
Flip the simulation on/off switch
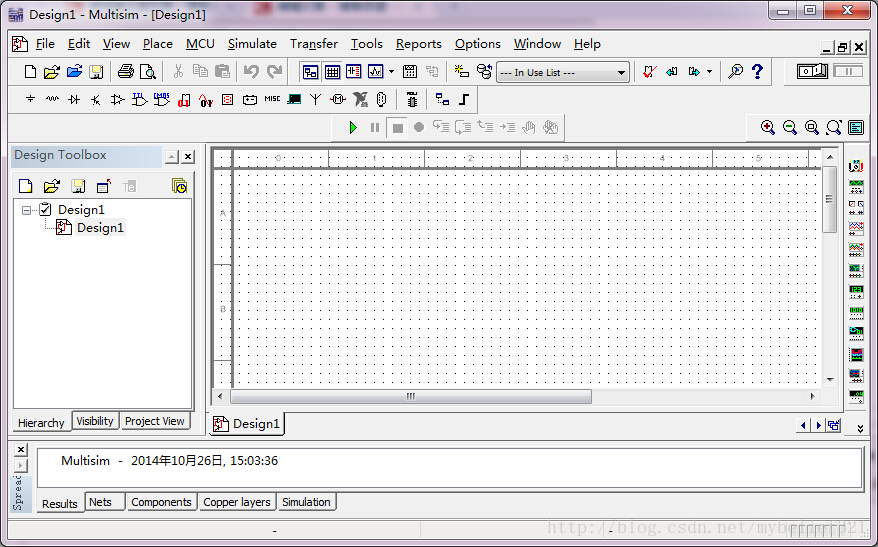click(812, 71)
